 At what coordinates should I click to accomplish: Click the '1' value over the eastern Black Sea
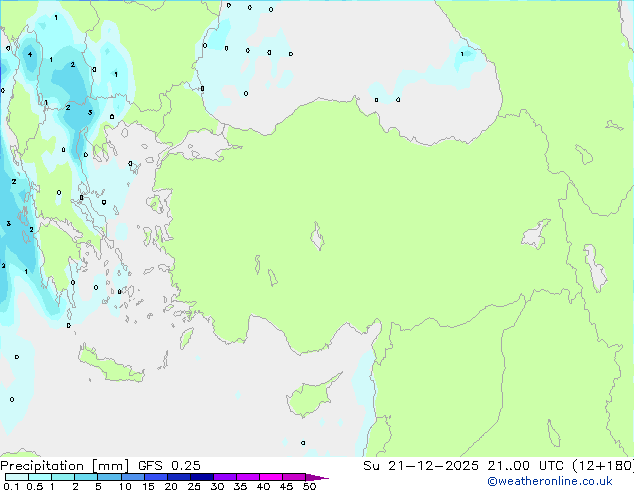461,54
